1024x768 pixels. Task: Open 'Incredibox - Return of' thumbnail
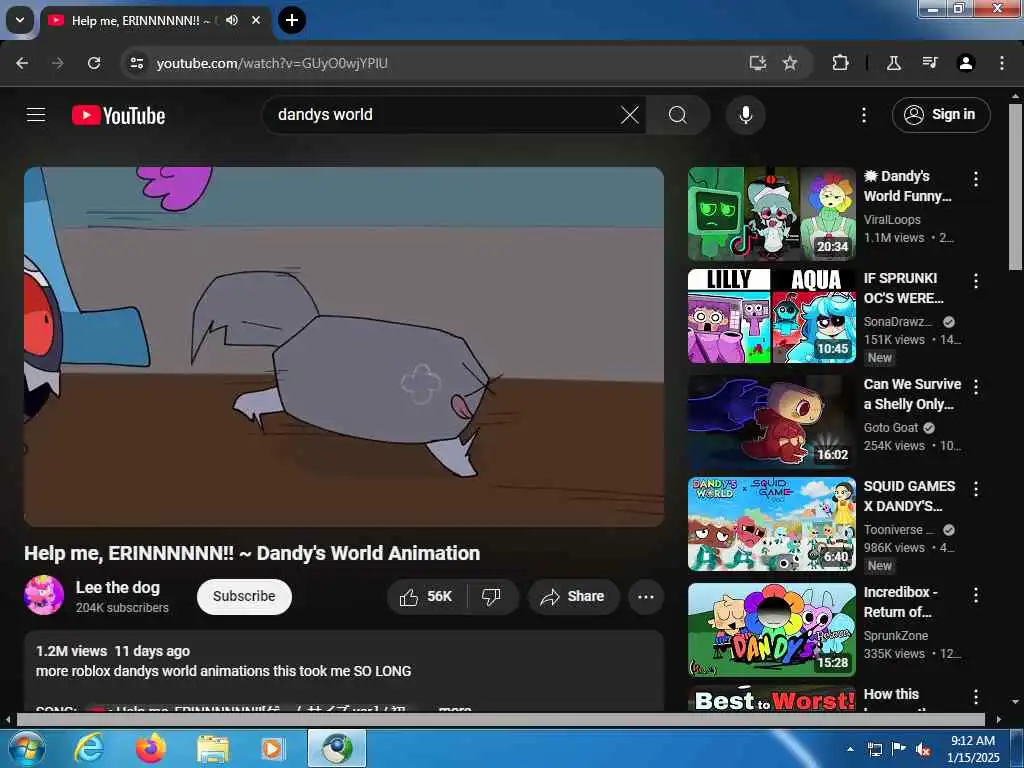[771, 630]
